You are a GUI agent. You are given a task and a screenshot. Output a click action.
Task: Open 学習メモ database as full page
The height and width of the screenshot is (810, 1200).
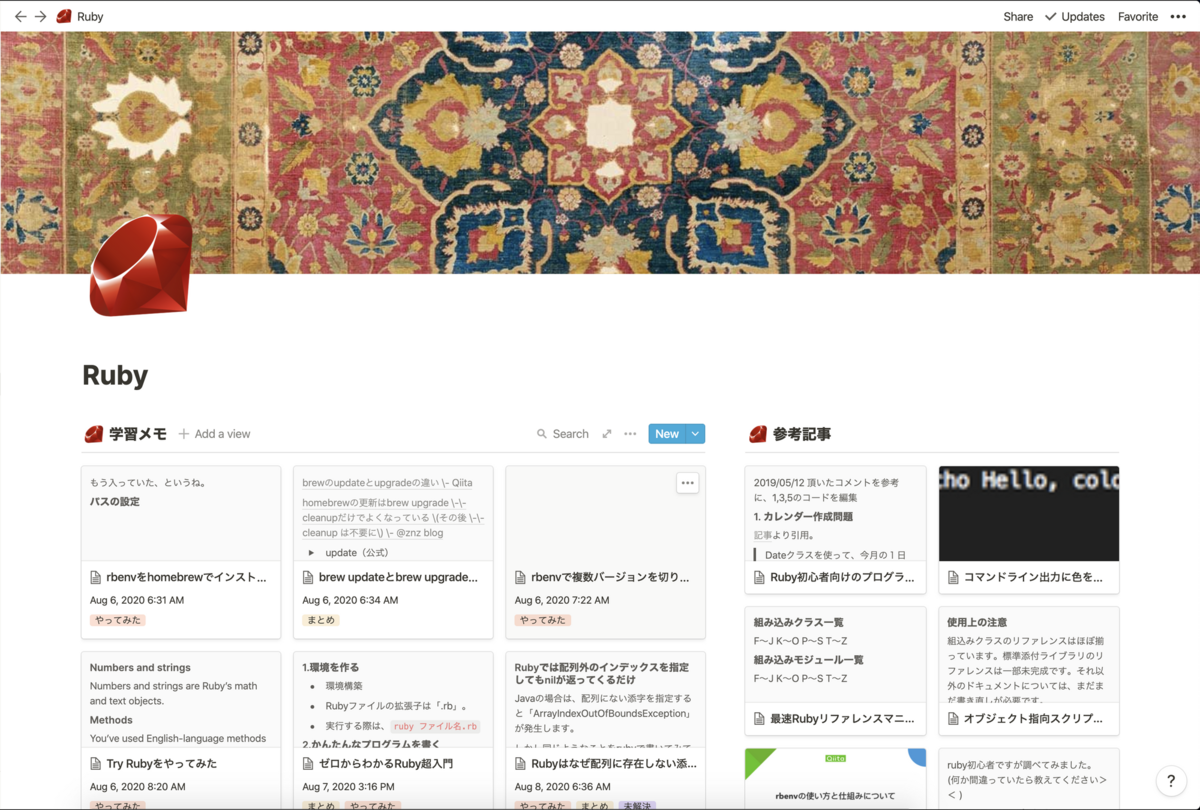[607, 434]
